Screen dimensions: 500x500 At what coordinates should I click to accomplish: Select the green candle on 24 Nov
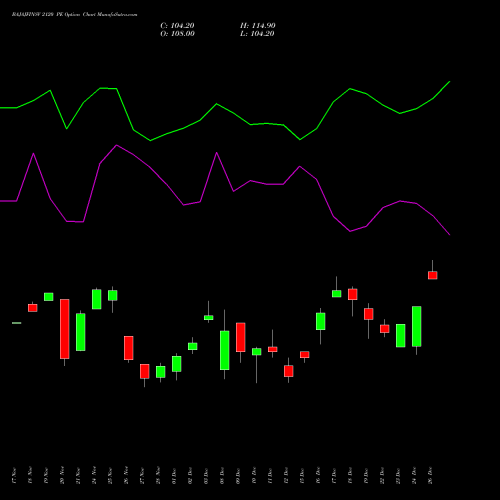[x=97, y=299]
